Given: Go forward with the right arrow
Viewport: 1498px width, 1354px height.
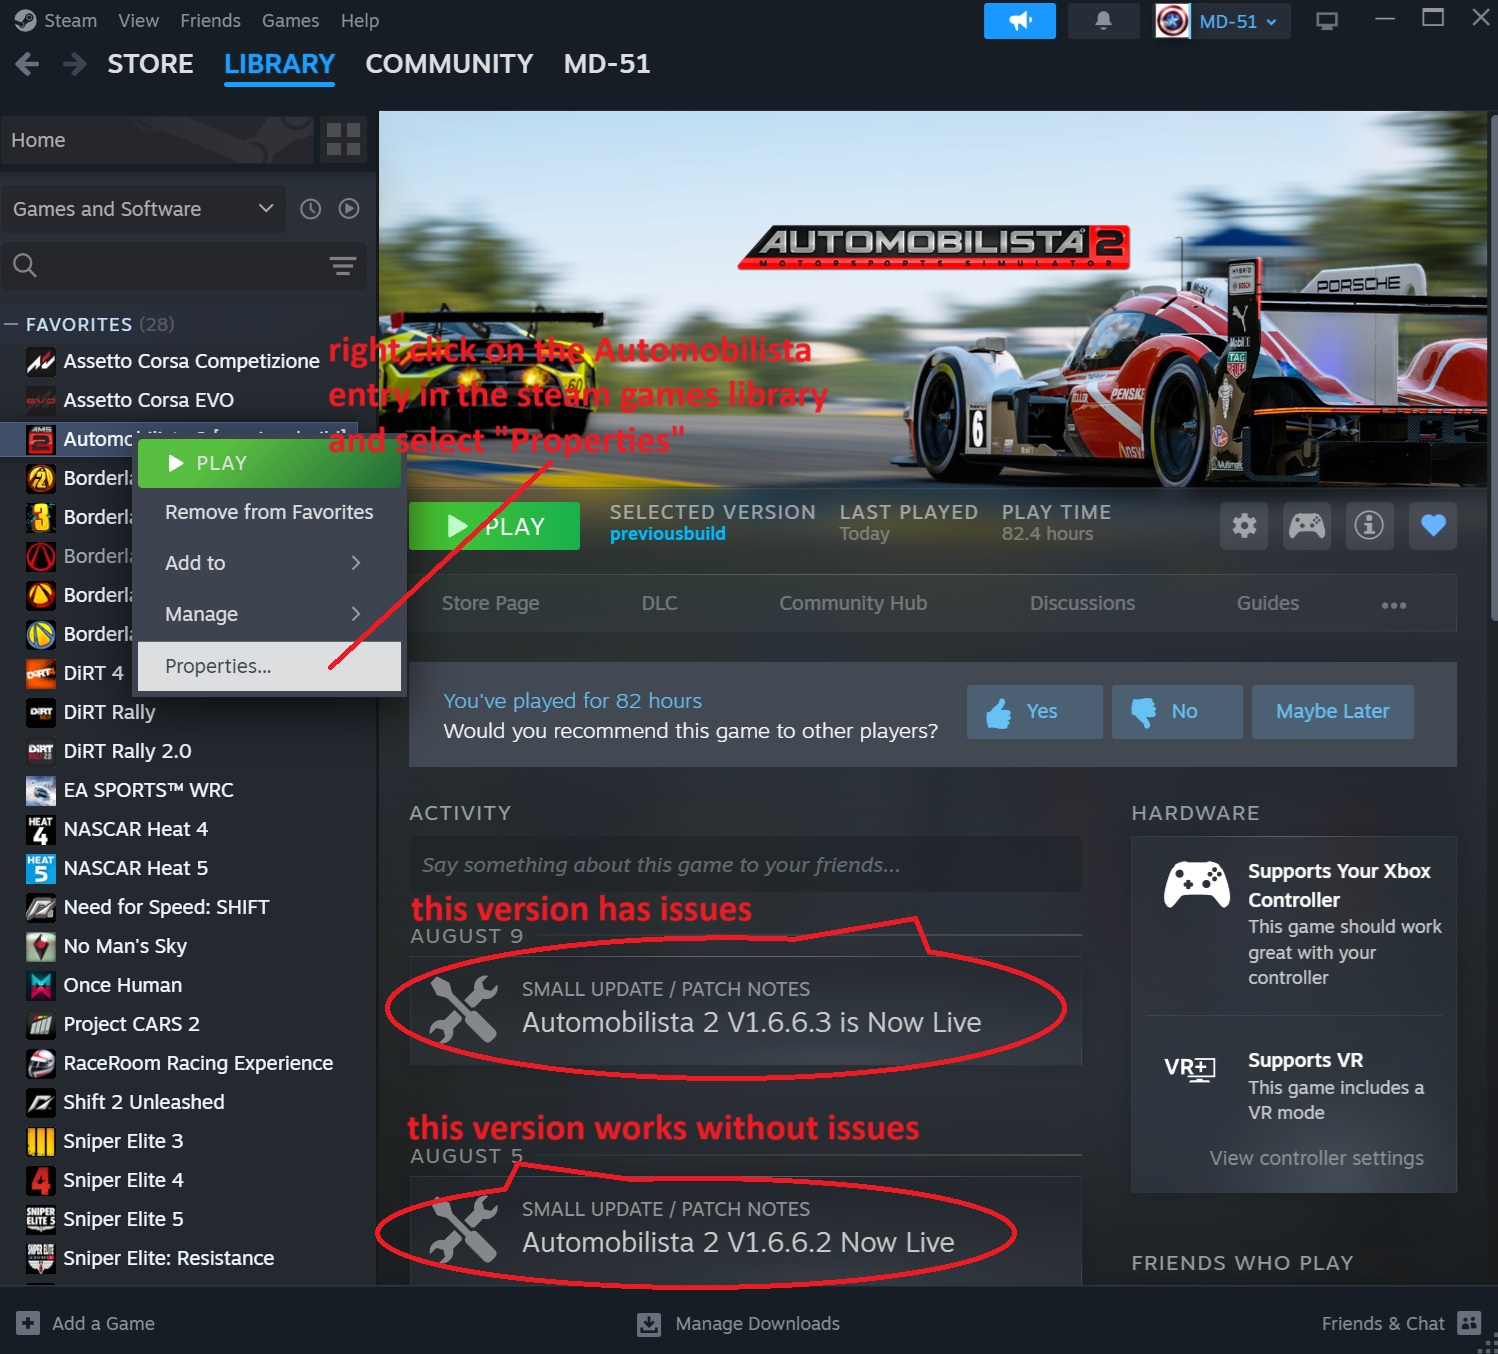Looking at the screenshot, I should point(74,64).
